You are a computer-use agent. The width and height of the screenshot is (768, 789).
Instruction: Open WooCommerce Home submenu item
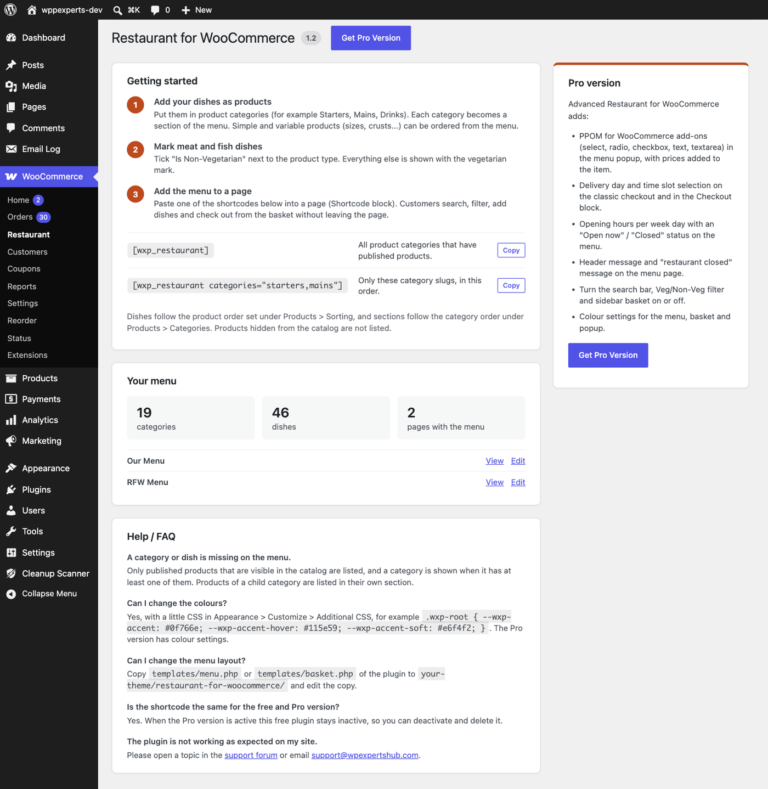point(18,200)
